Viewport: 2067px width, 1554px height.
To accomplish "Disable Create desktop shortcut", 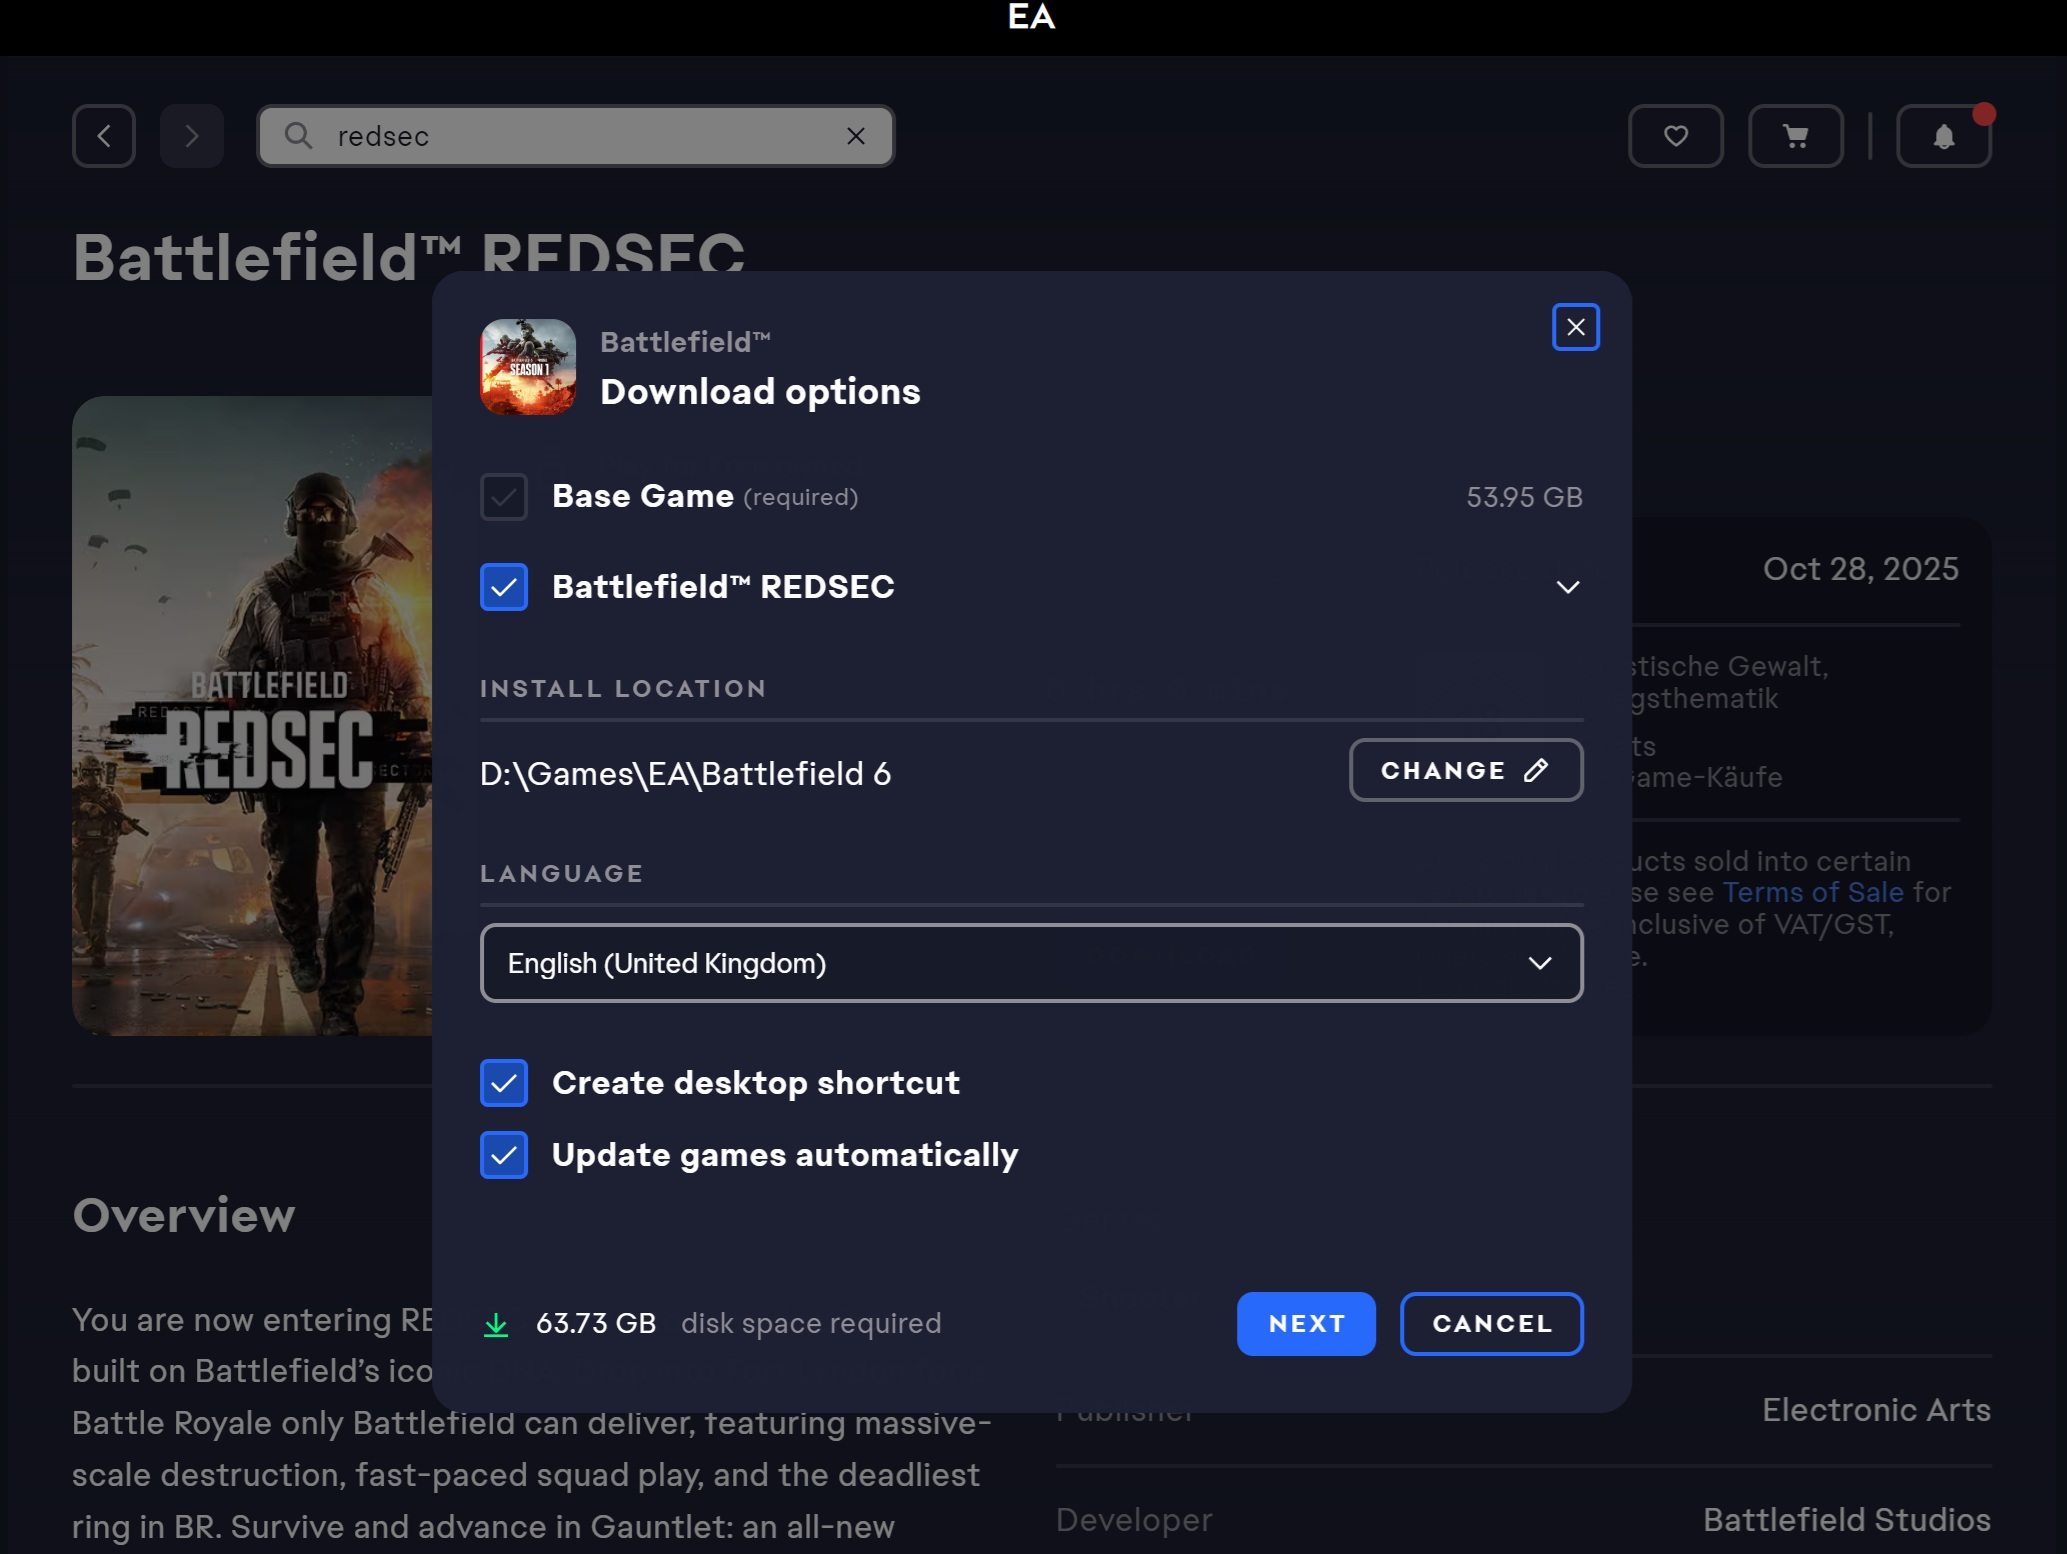I will (x=504, y=1083).
